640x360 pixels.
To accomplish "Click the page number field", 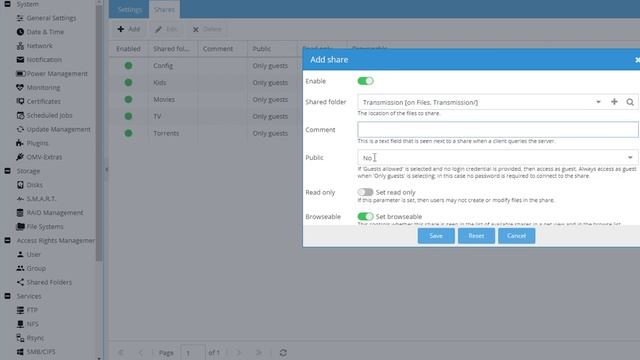I will pyautogui.click(x=192, y=352).
